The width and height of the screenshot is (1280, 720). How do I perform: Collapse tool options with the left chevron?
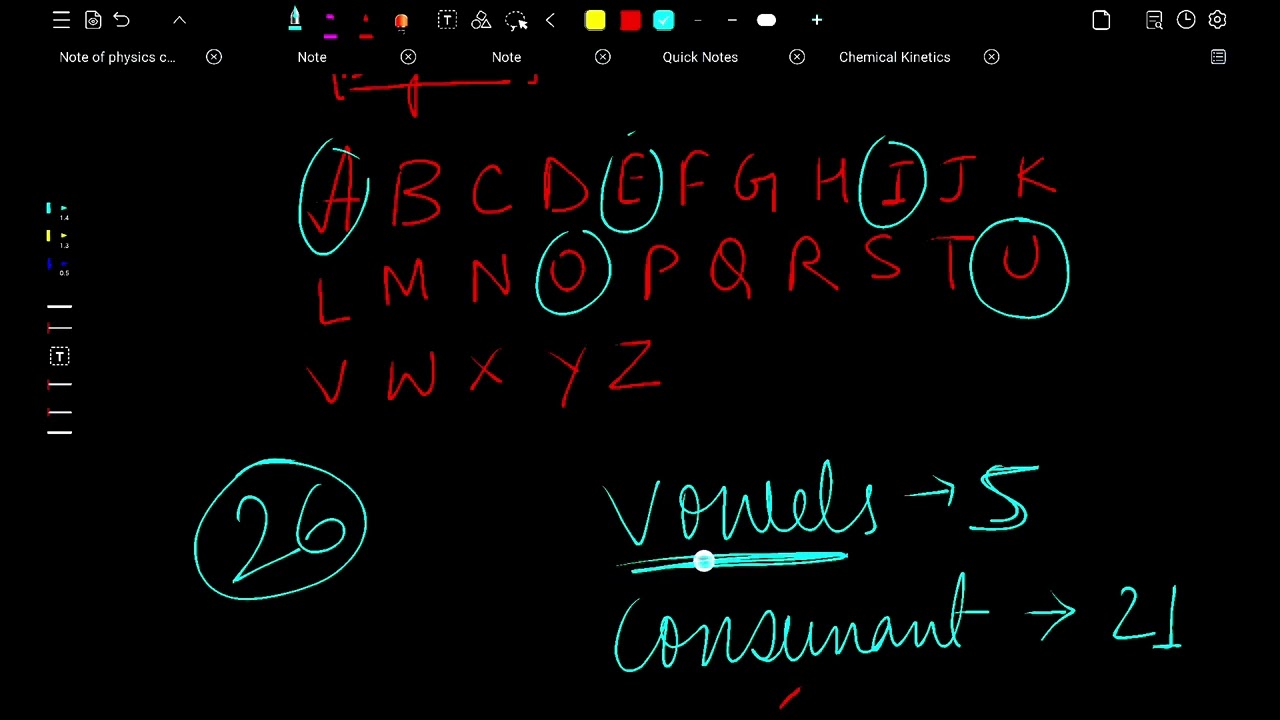click(550, 20)
